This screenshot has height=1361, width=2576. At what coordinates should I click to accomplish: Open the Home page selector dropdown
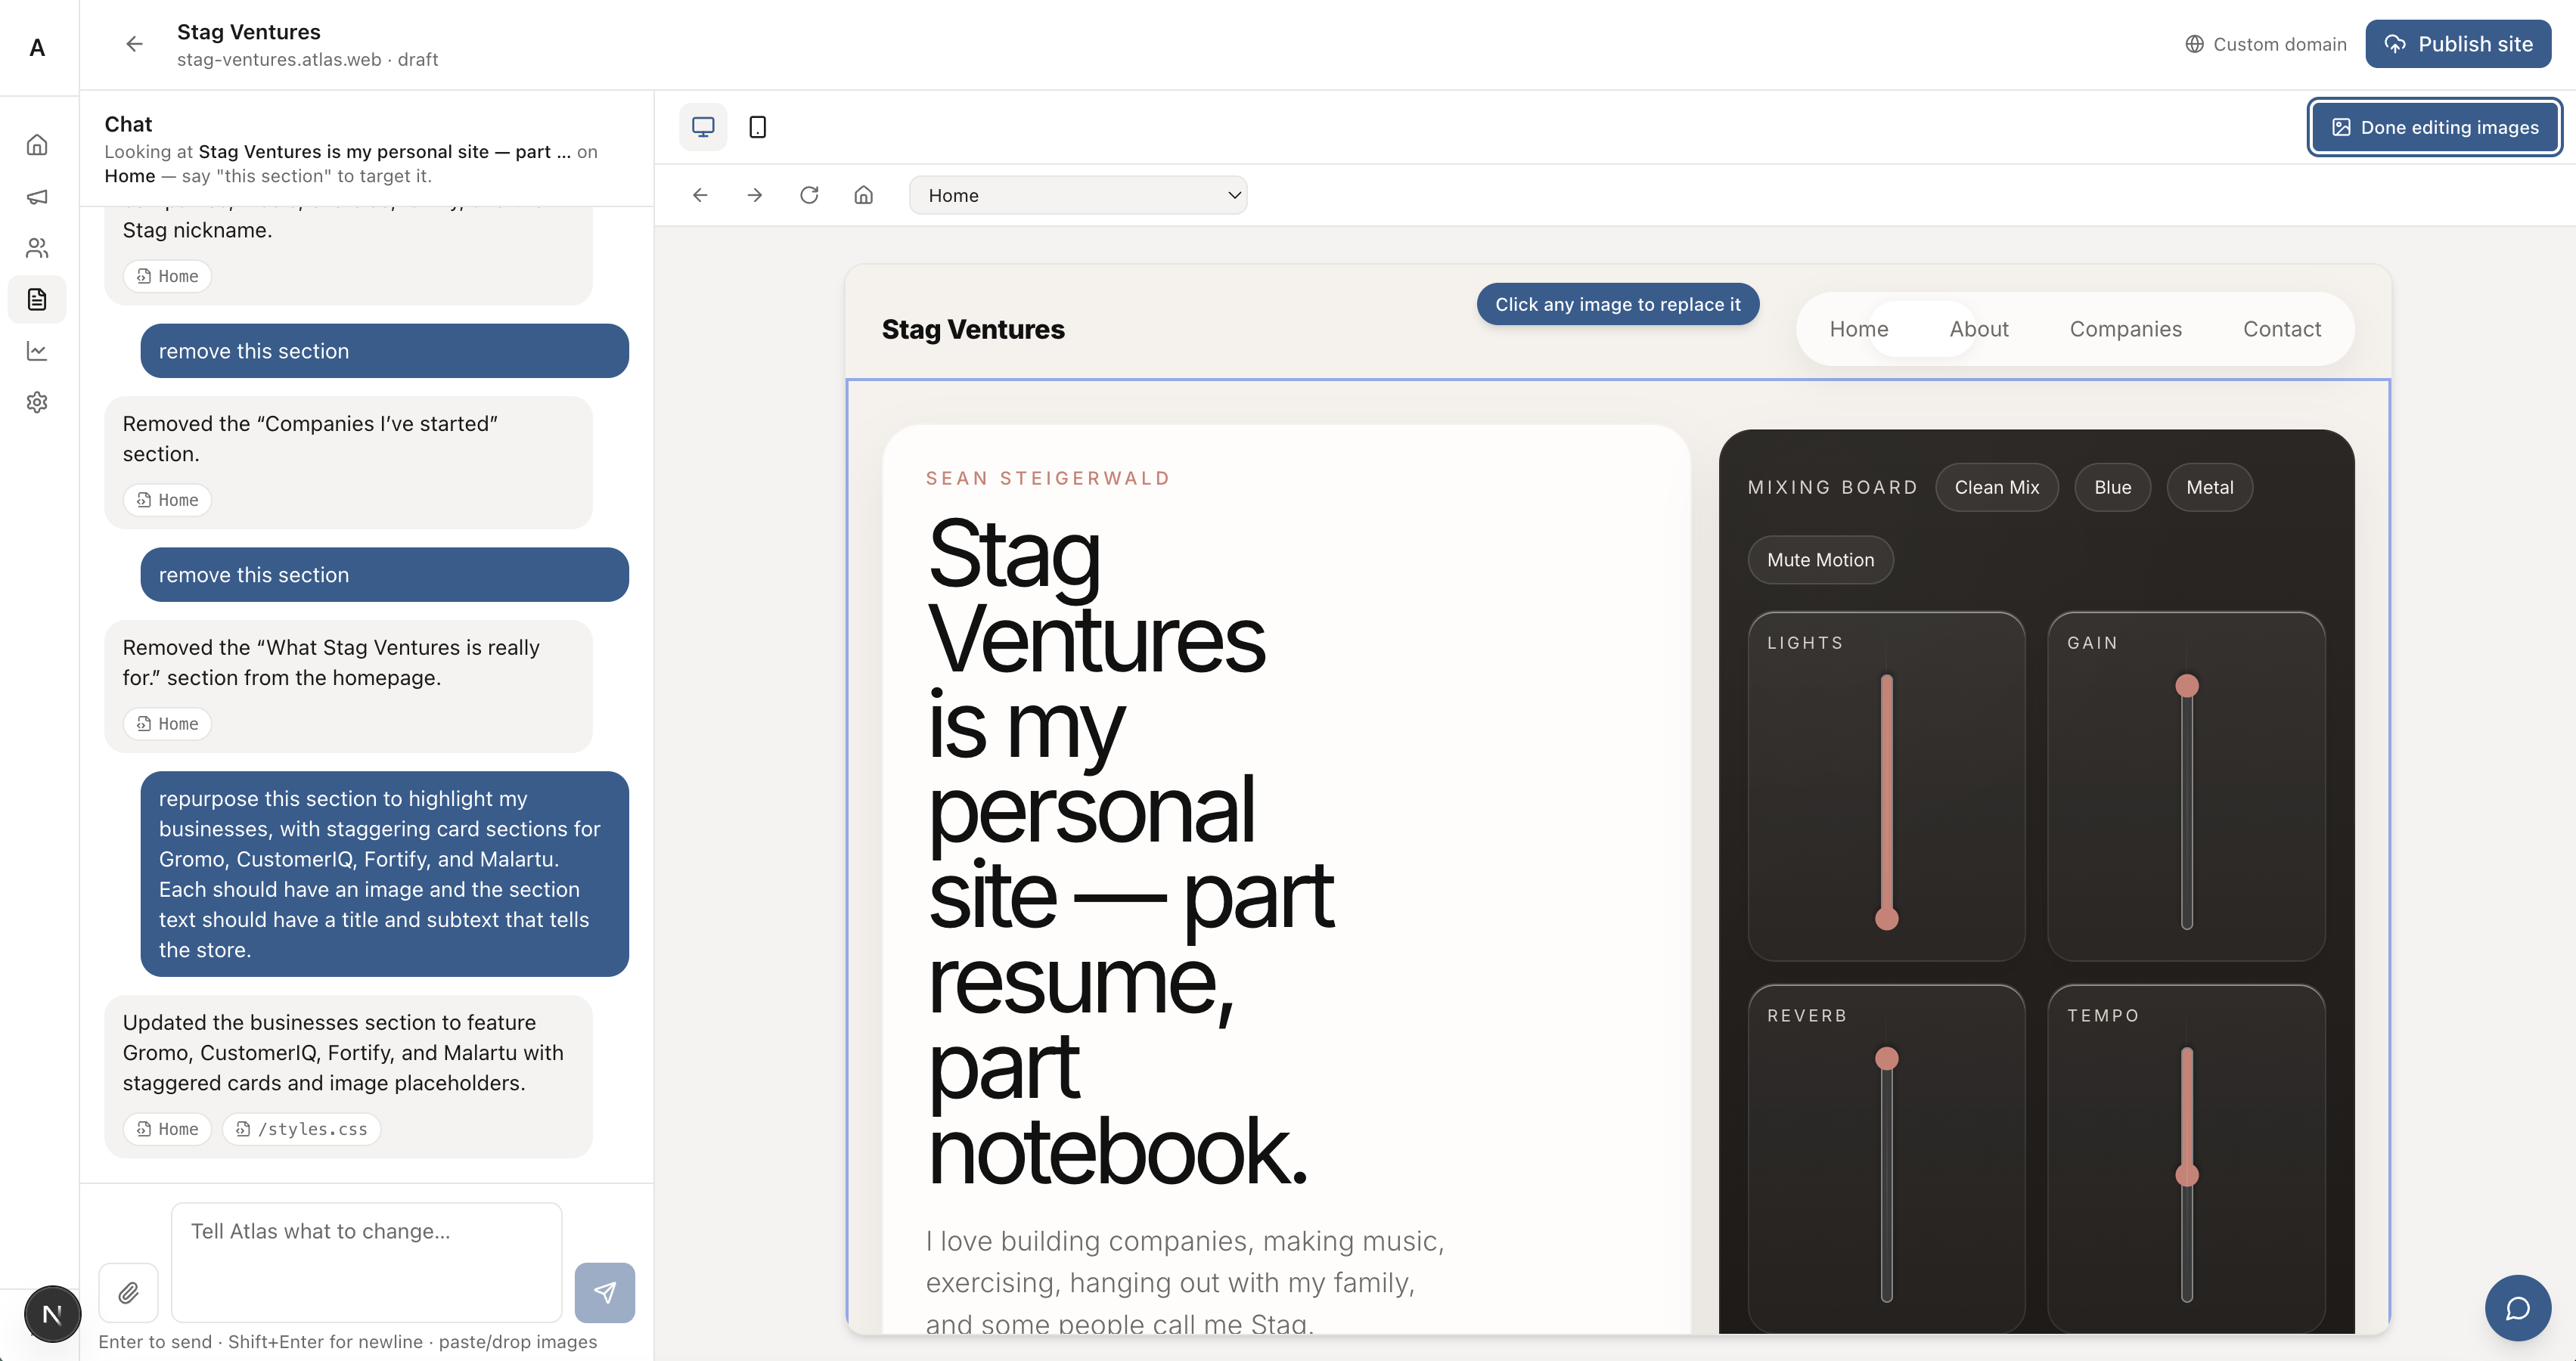[1078, 195]
